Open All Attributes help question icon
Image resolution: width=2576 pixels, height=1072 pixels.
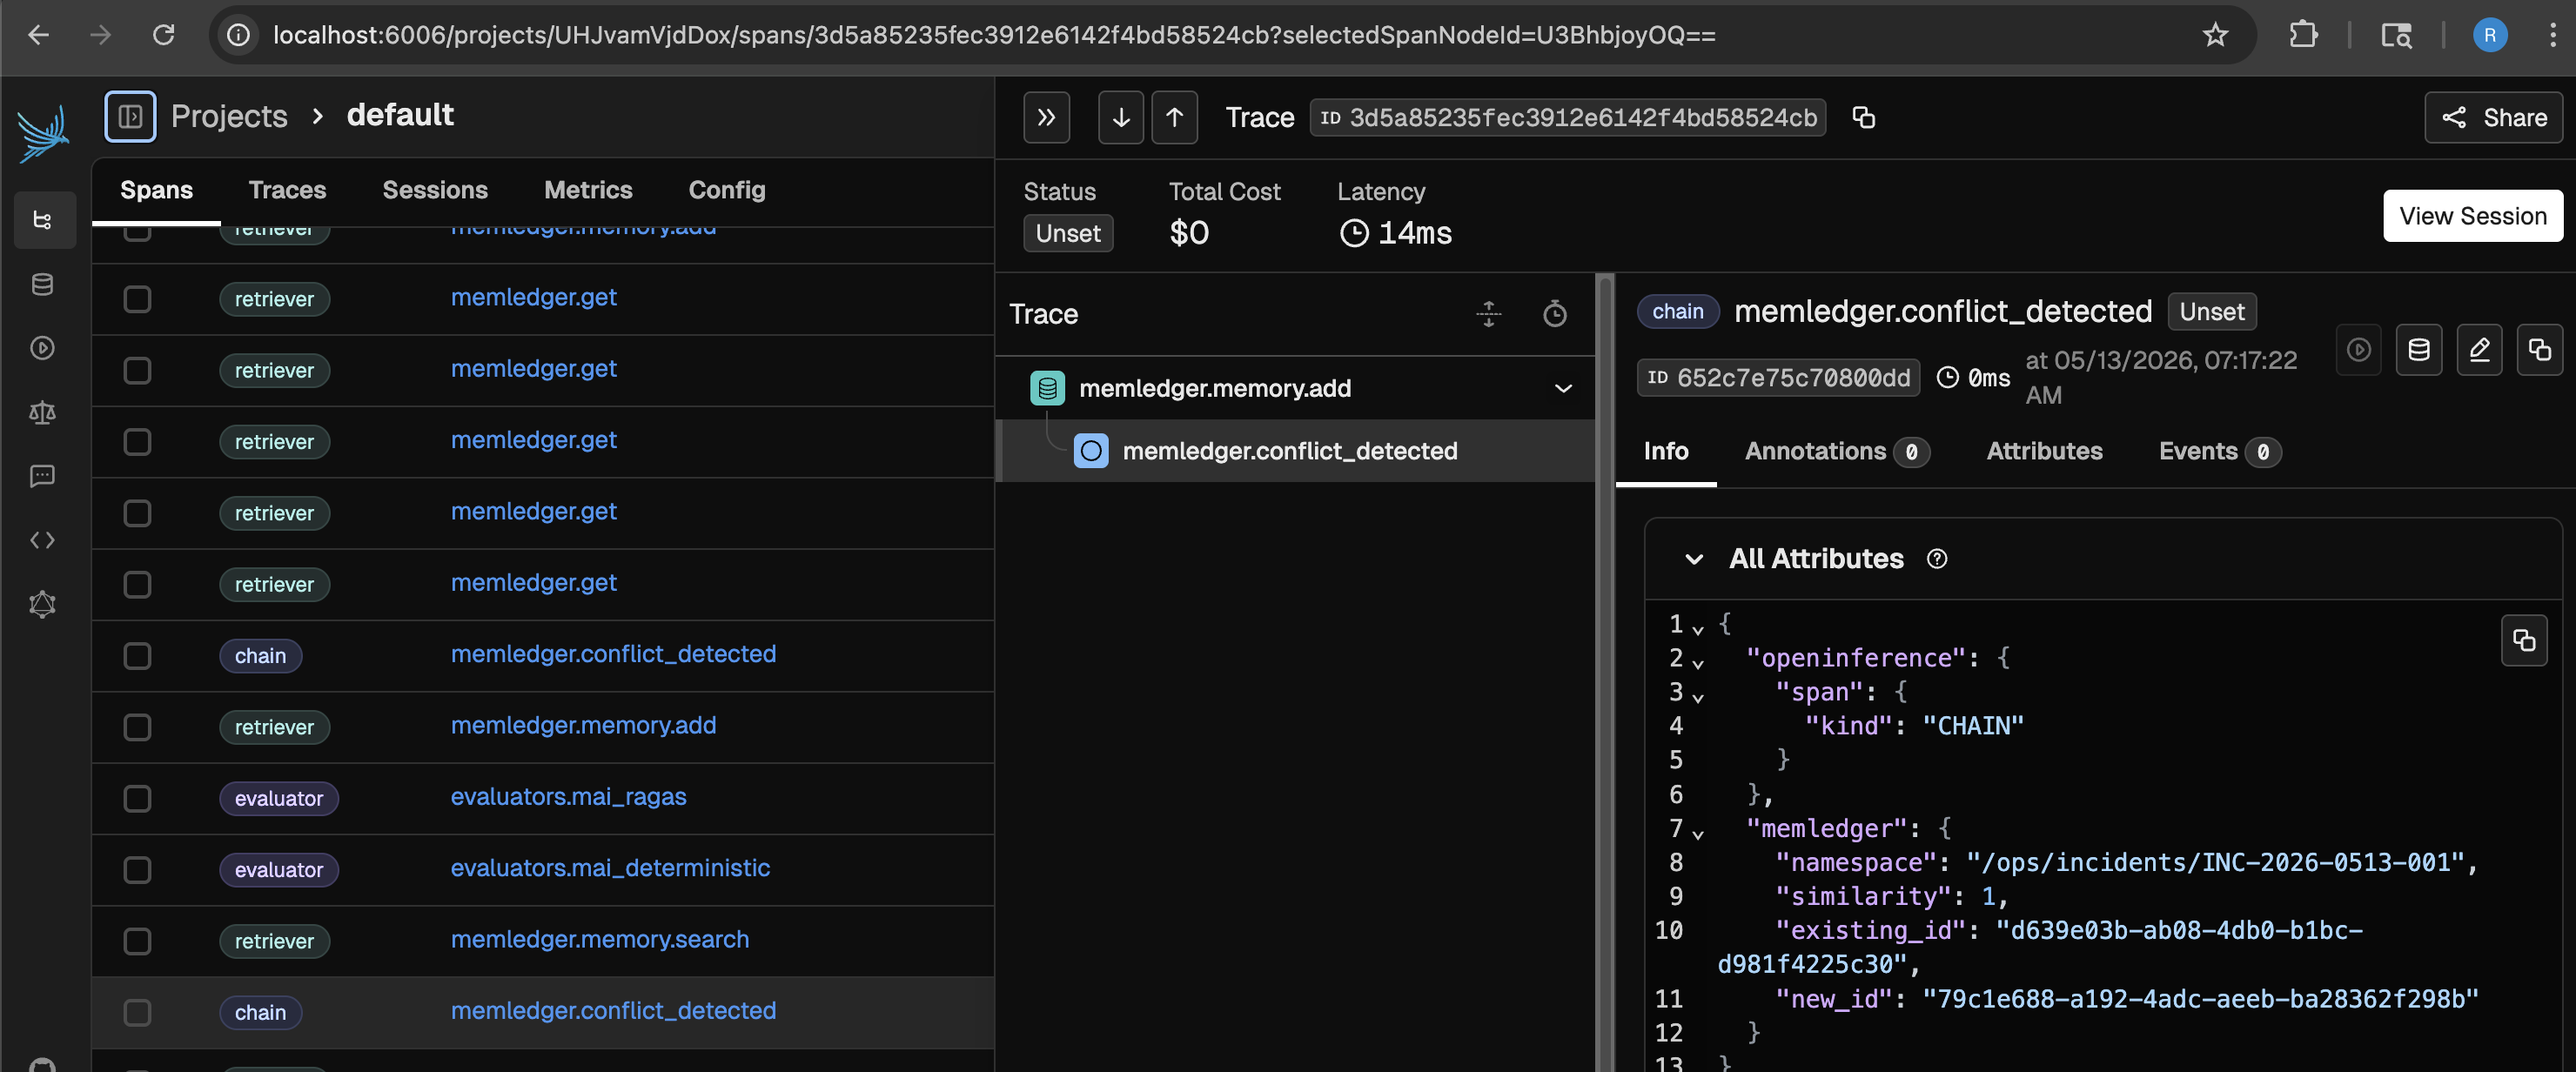[x=1937, y=559]
